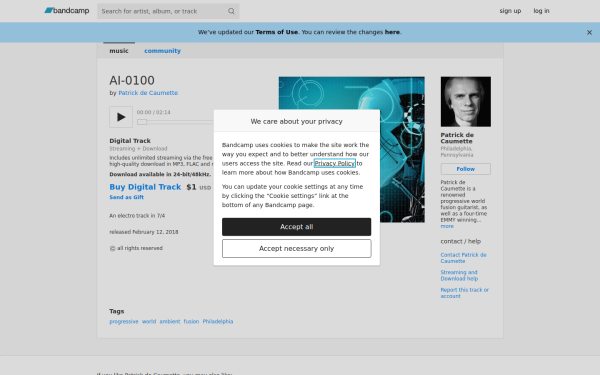This screenshot has width=600, height=375.
Task: Click Send as Gift
Action: pyautogui.click(x=126, y=197)
